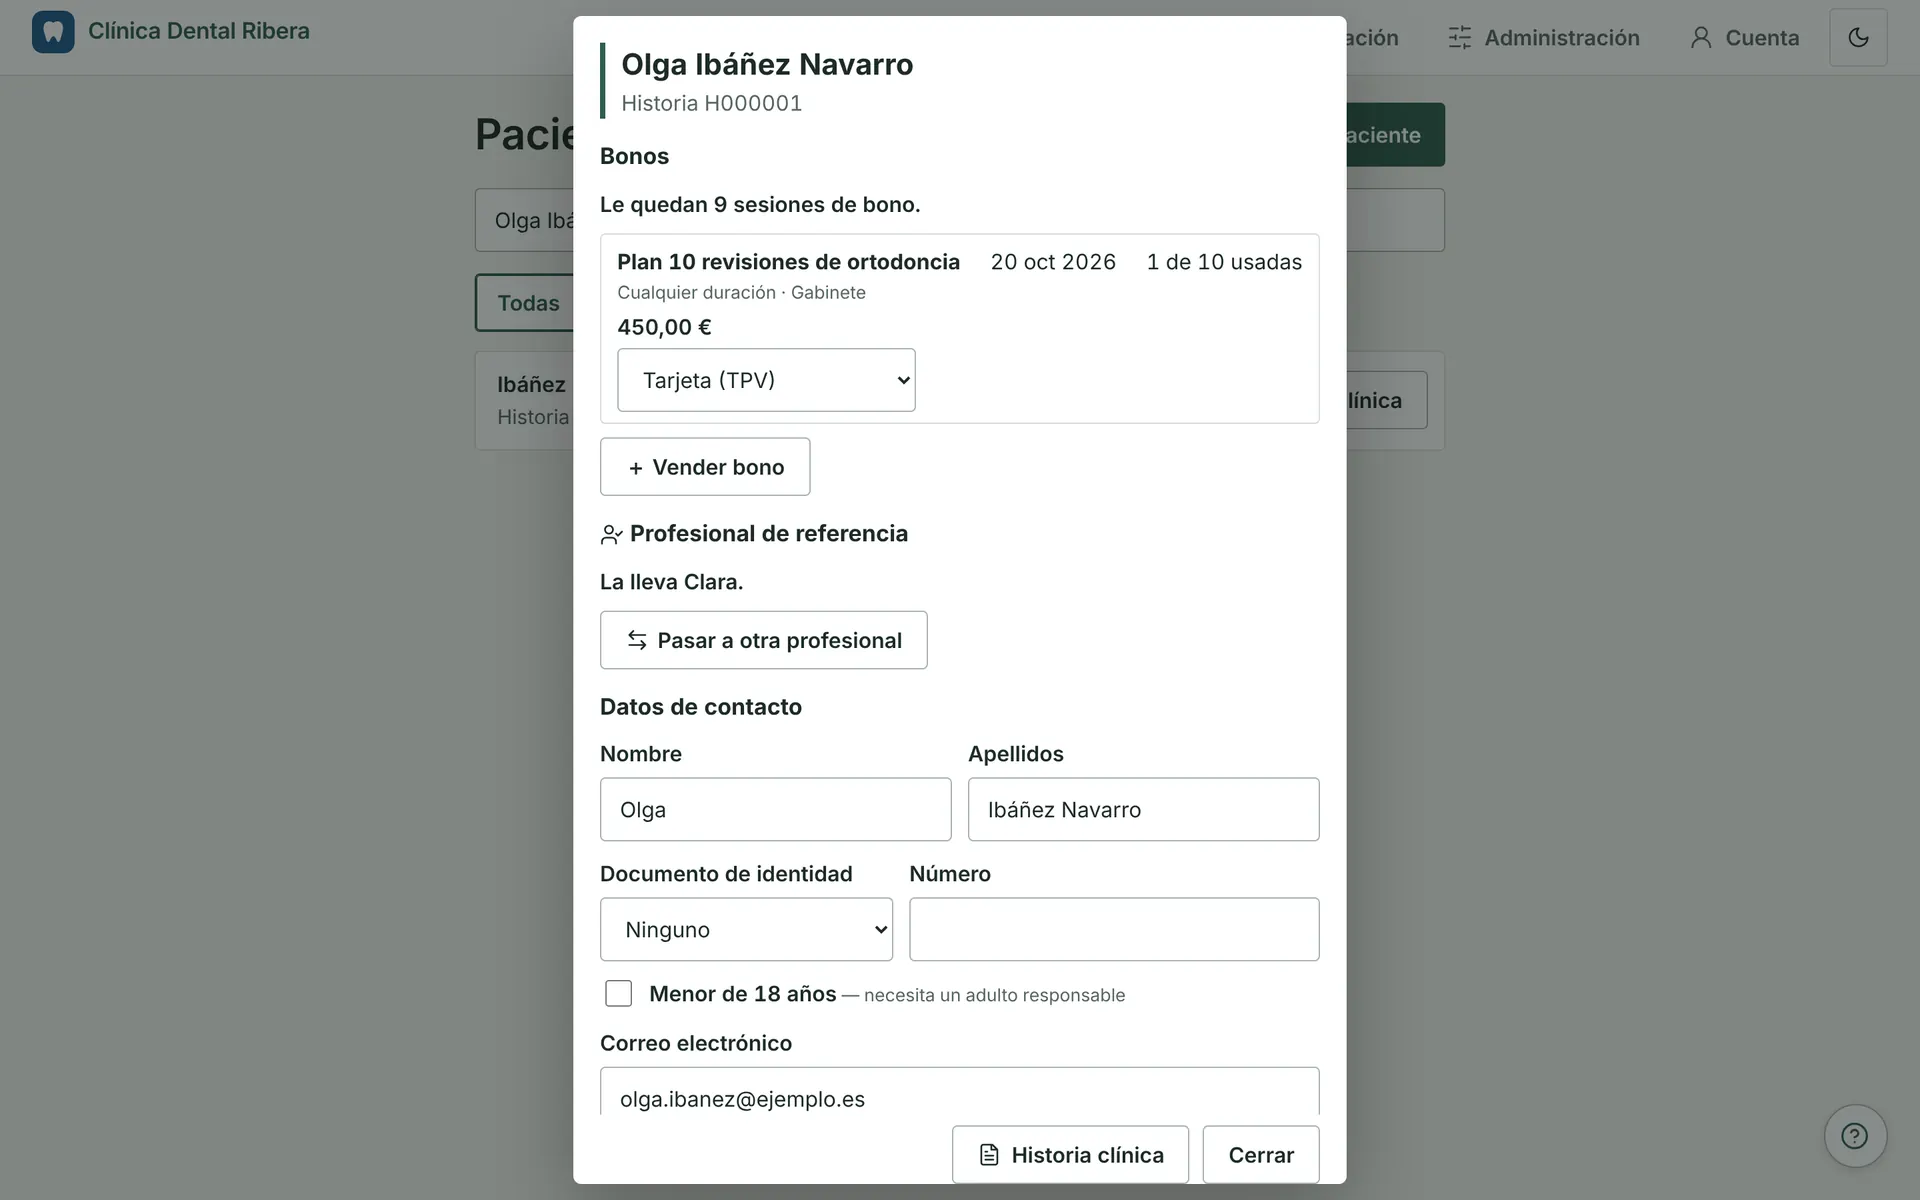
Task: Click Pasar a otra profesional button
Action: [764, 640]
